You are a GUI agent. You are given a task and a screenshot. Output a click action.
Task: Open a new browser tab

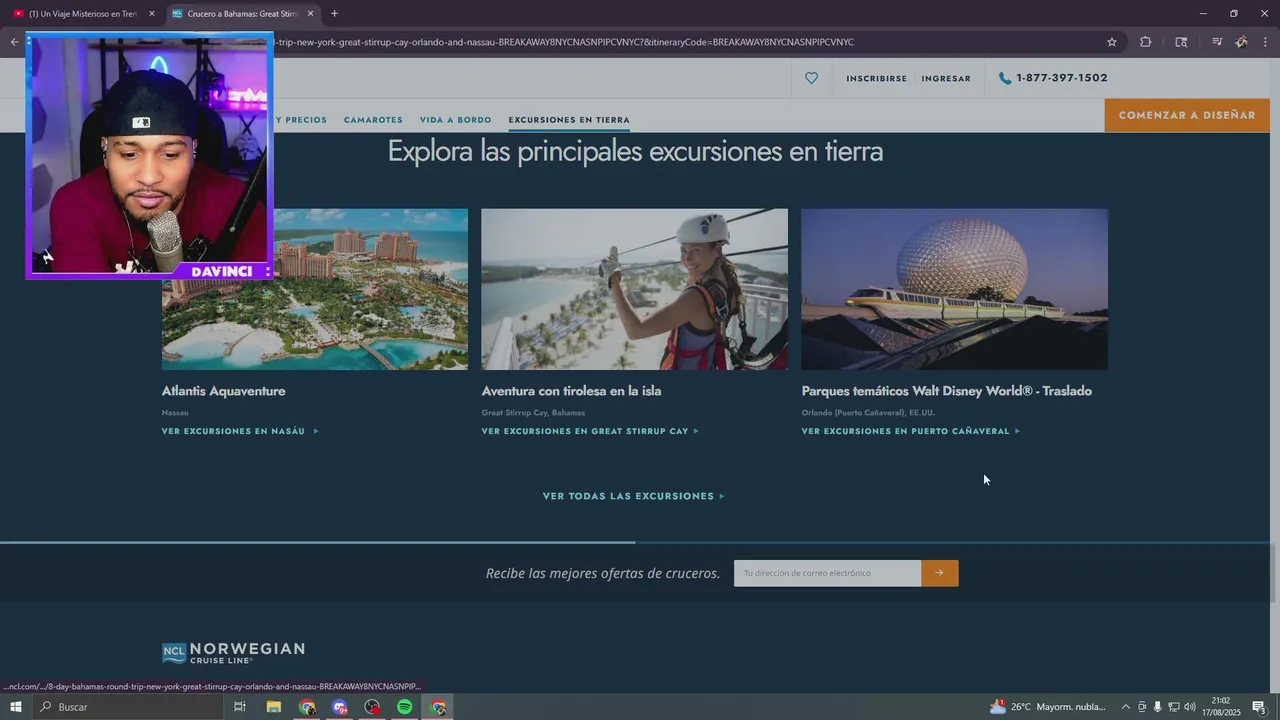[x=334, y=14]
